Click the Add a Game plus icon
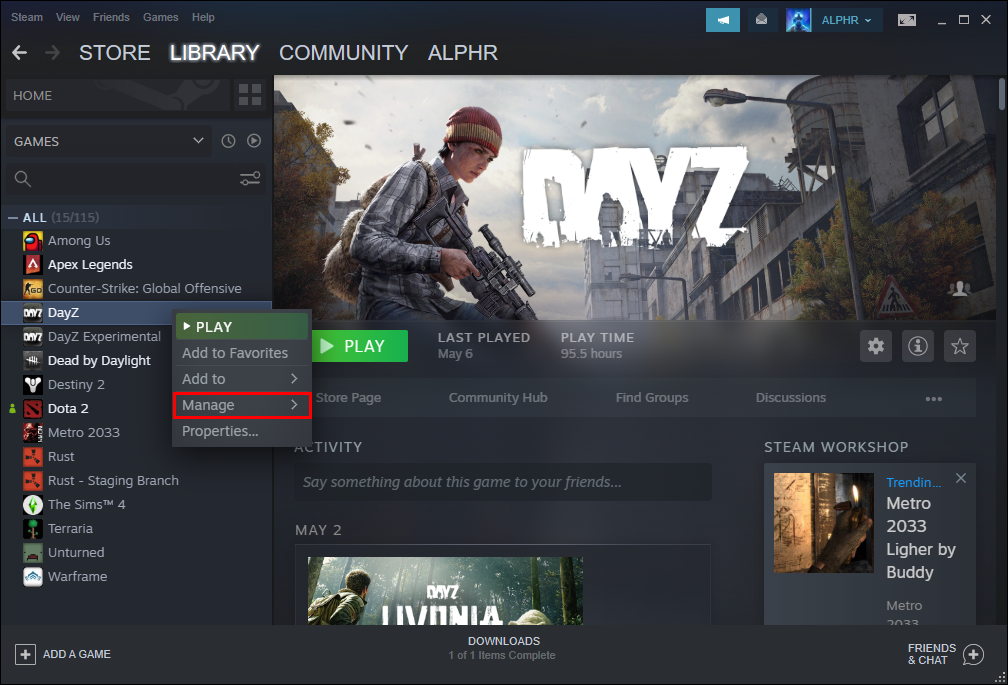1008x685 pixels. click(x=25, y=655)
